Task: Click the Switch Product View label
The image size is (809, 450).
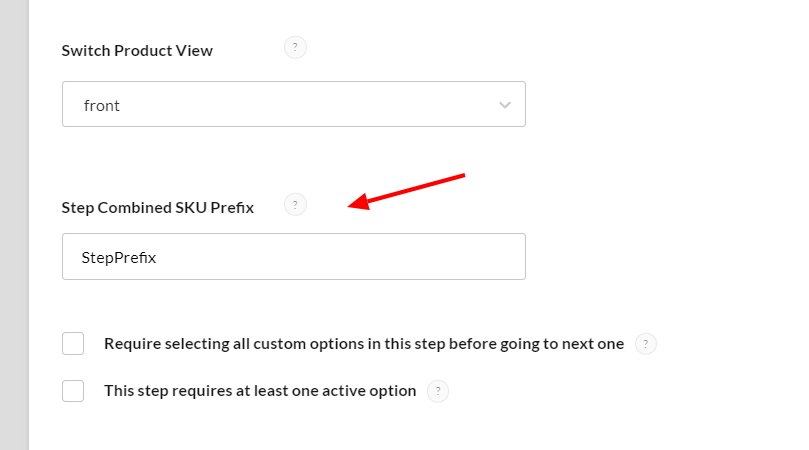Action: [x=137, y=50]
